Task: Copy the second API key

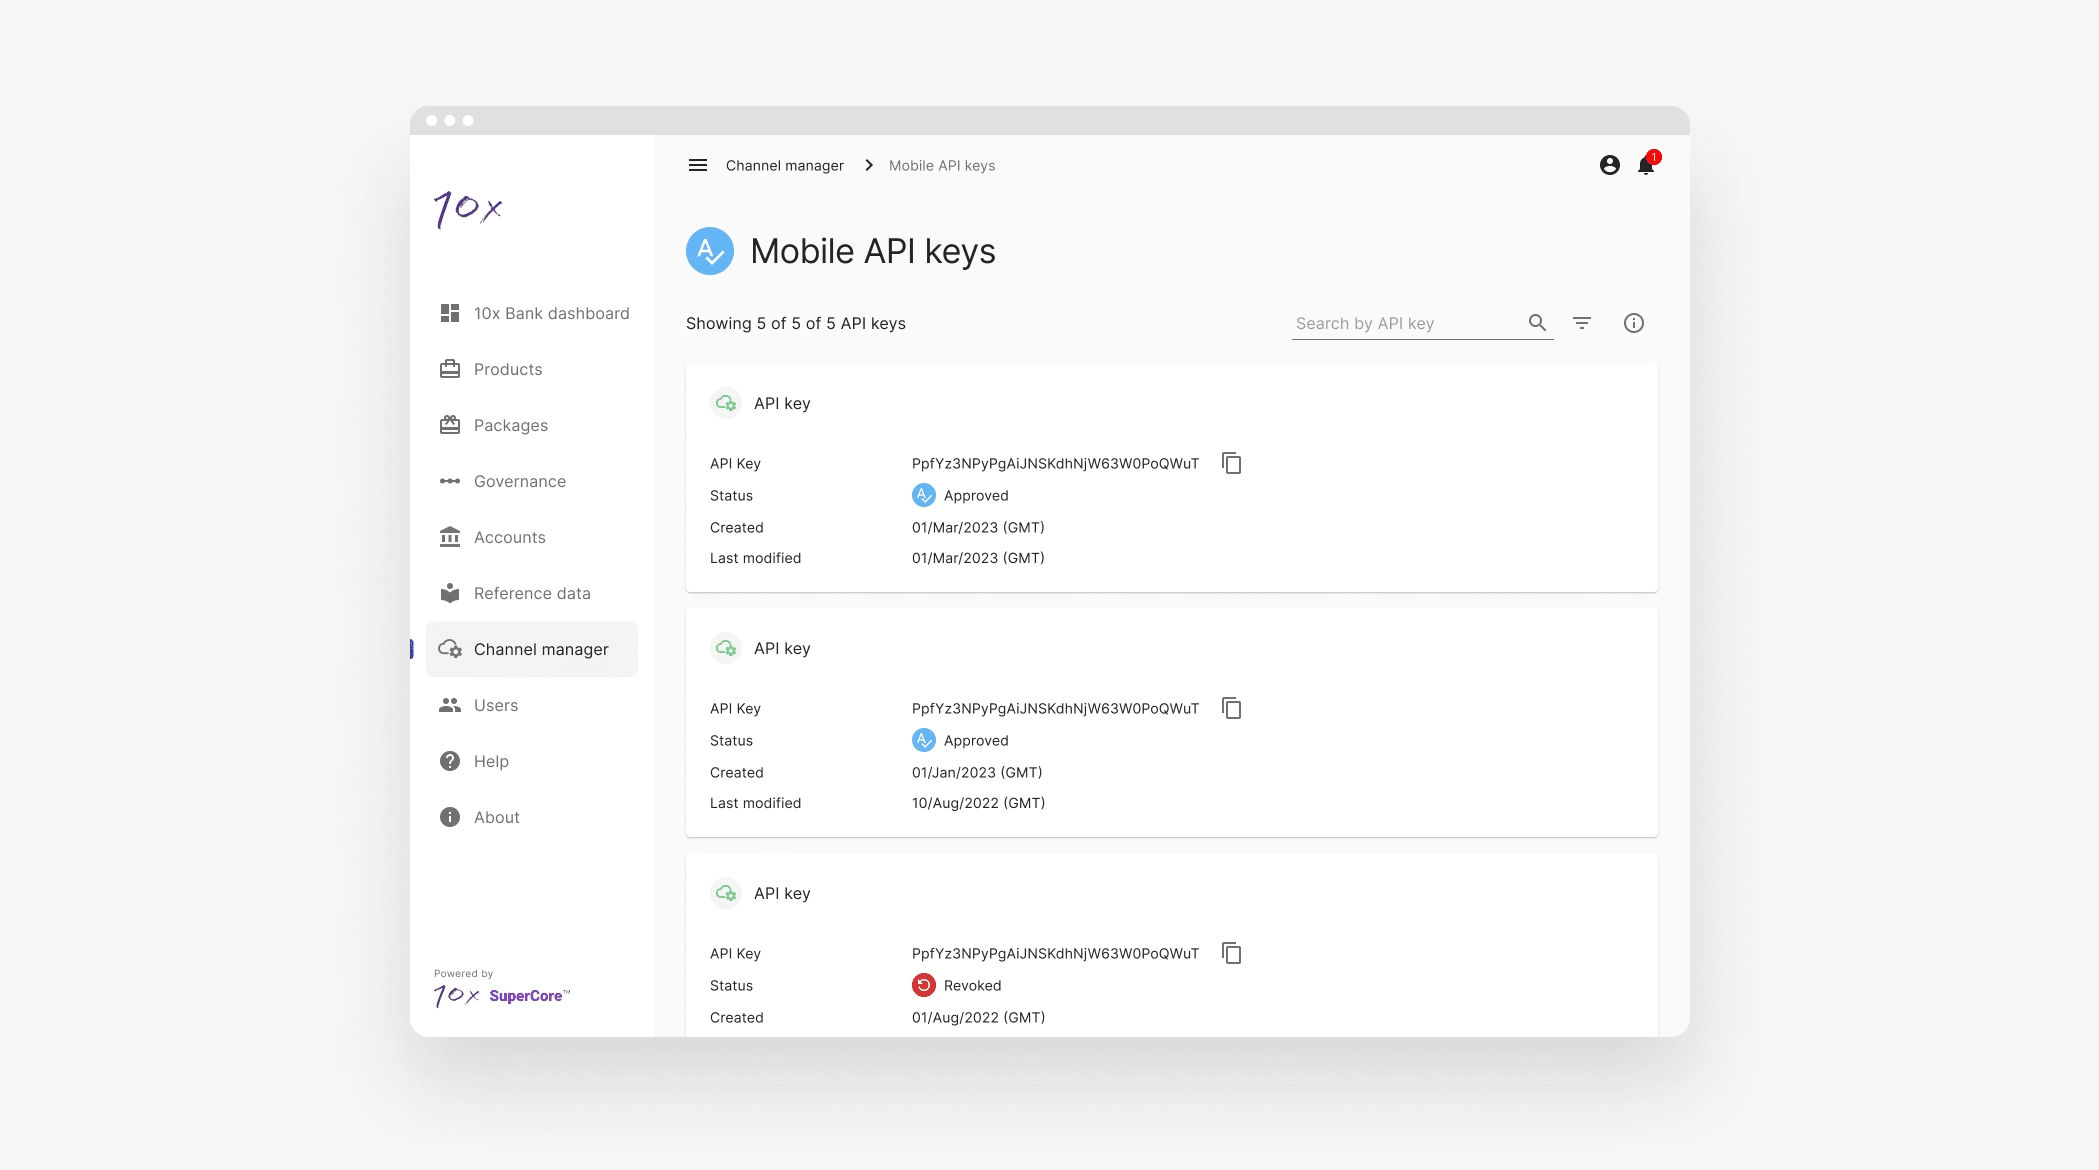Action: click(x=1232, y=708)
